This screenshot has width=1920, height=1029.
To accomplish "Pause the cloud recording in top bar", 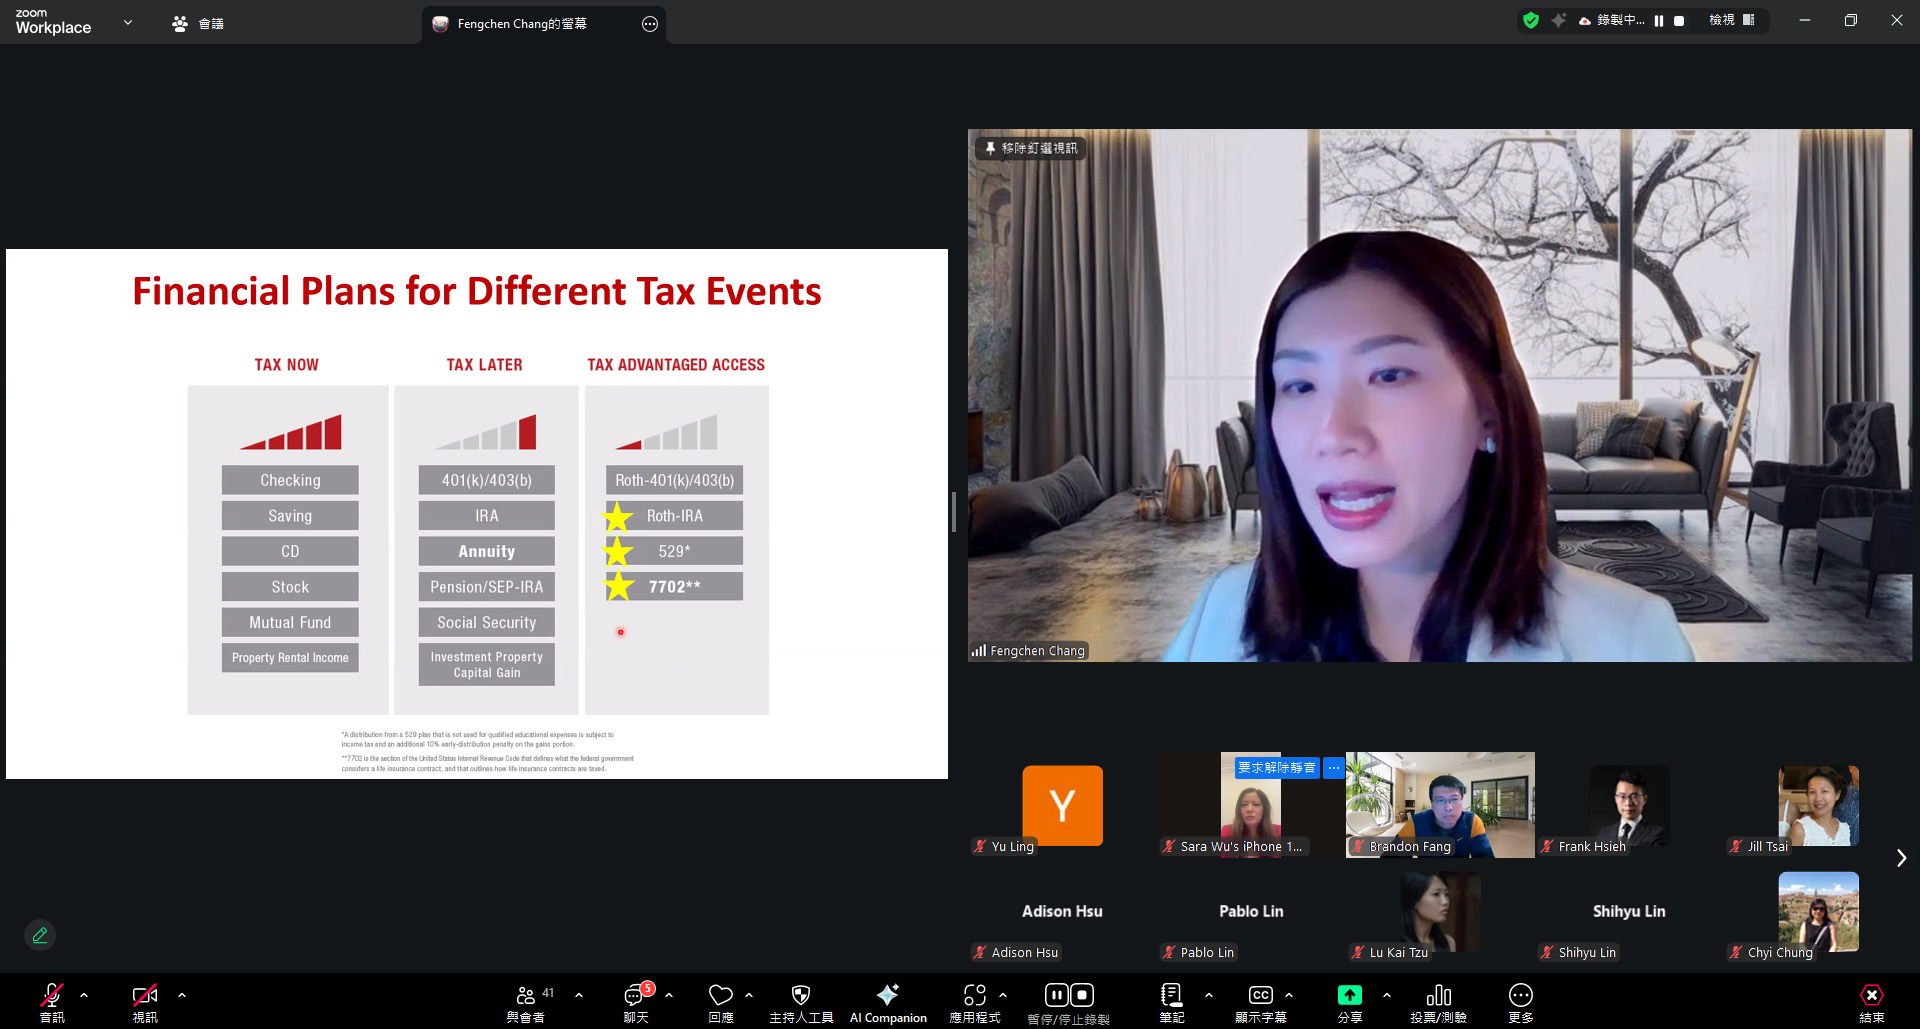I will 1659,20.
